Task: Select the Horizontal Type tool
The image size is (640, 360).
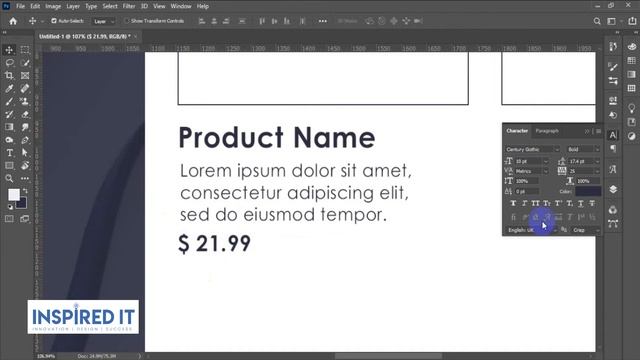Action: coord(9,153)
